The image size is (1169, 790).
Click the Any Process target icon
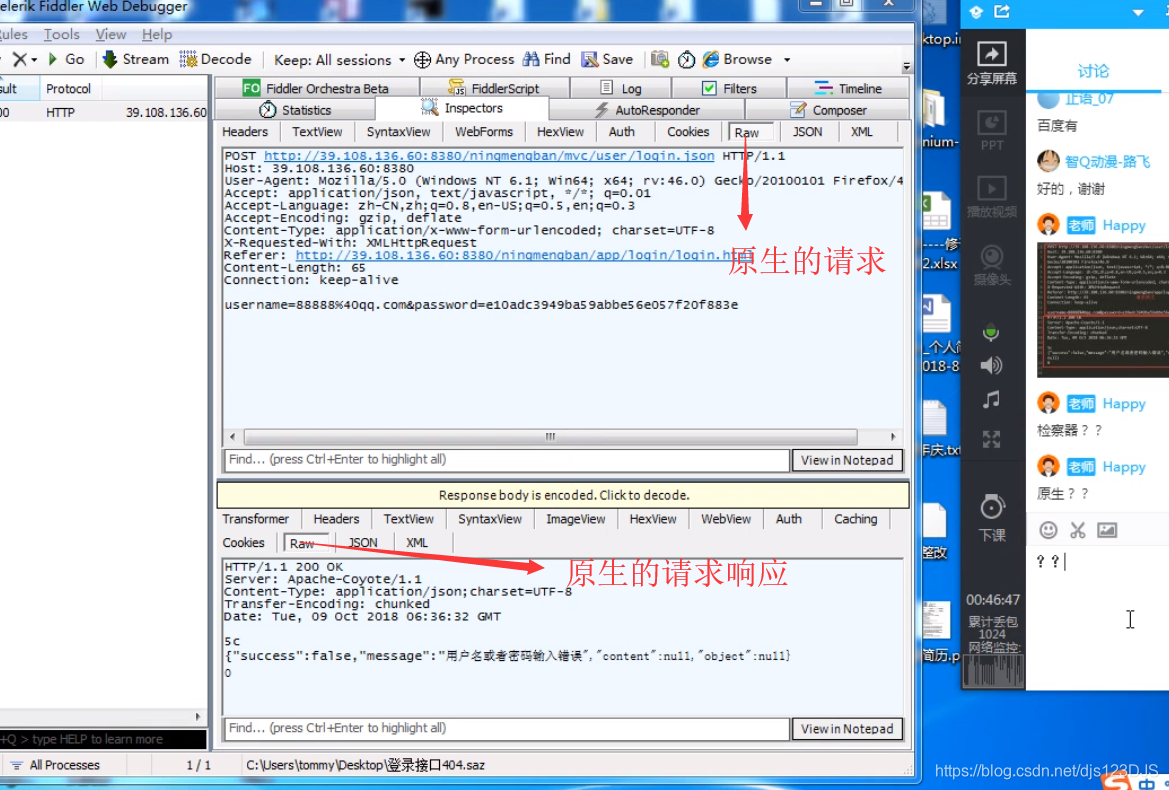422,60
